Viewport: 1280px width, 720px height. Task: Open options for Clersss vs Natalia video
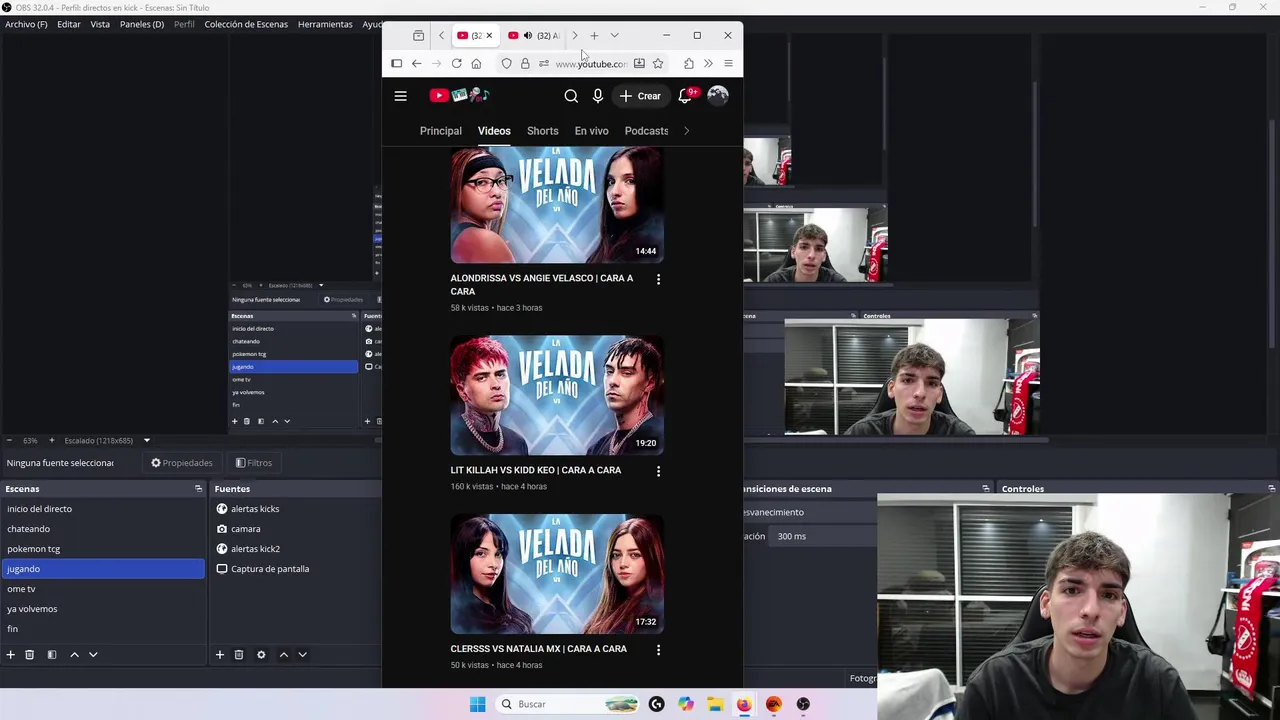pyautogui.click(x=658, y=650)
